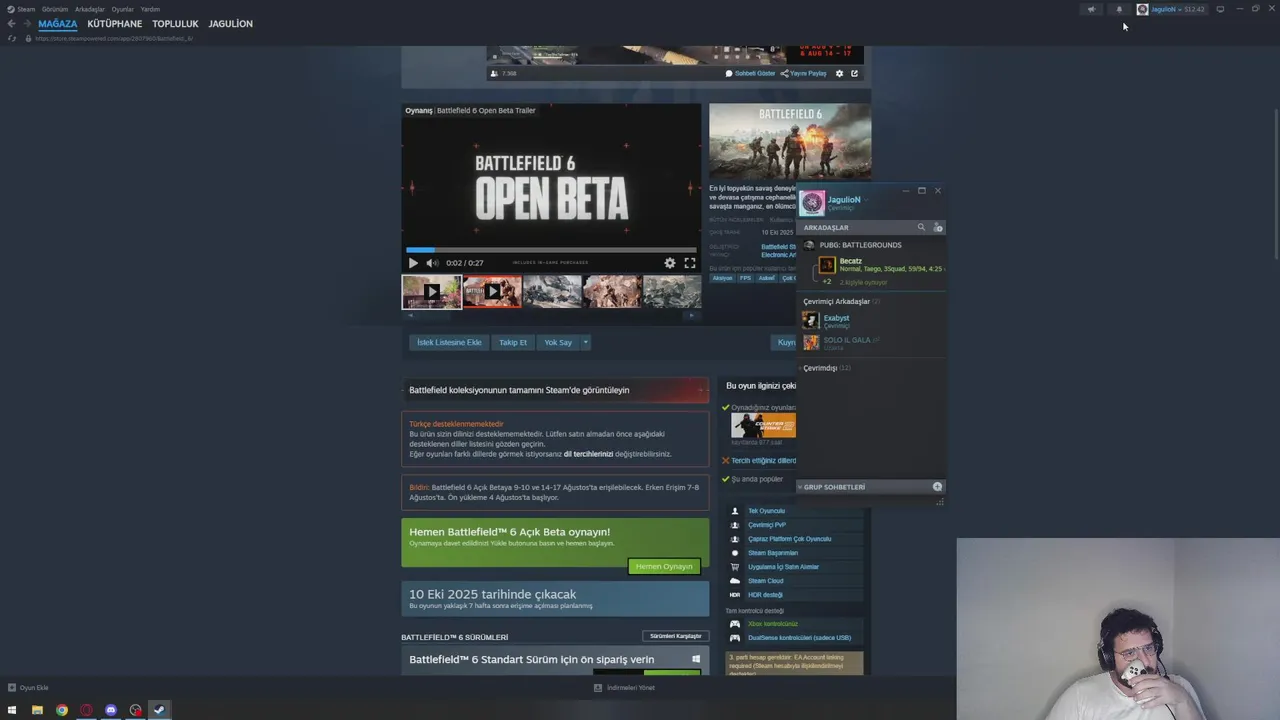Screen dimensions: 1280x720
Task: Open the MAĞAZA tab
Action: (57, 23)
